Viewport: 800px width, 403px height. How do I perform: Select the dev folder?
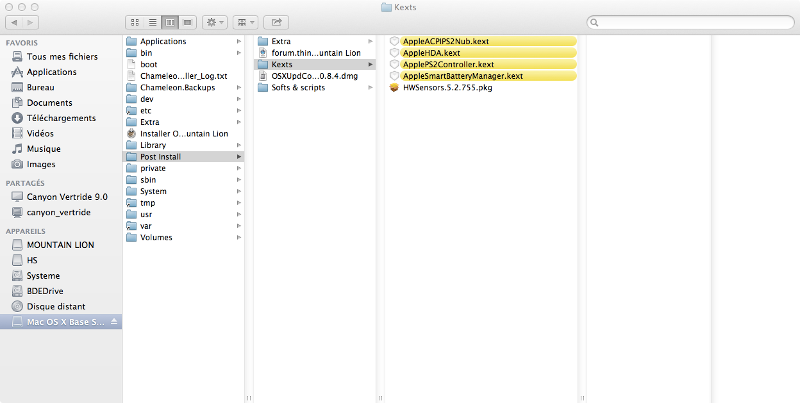184,99
